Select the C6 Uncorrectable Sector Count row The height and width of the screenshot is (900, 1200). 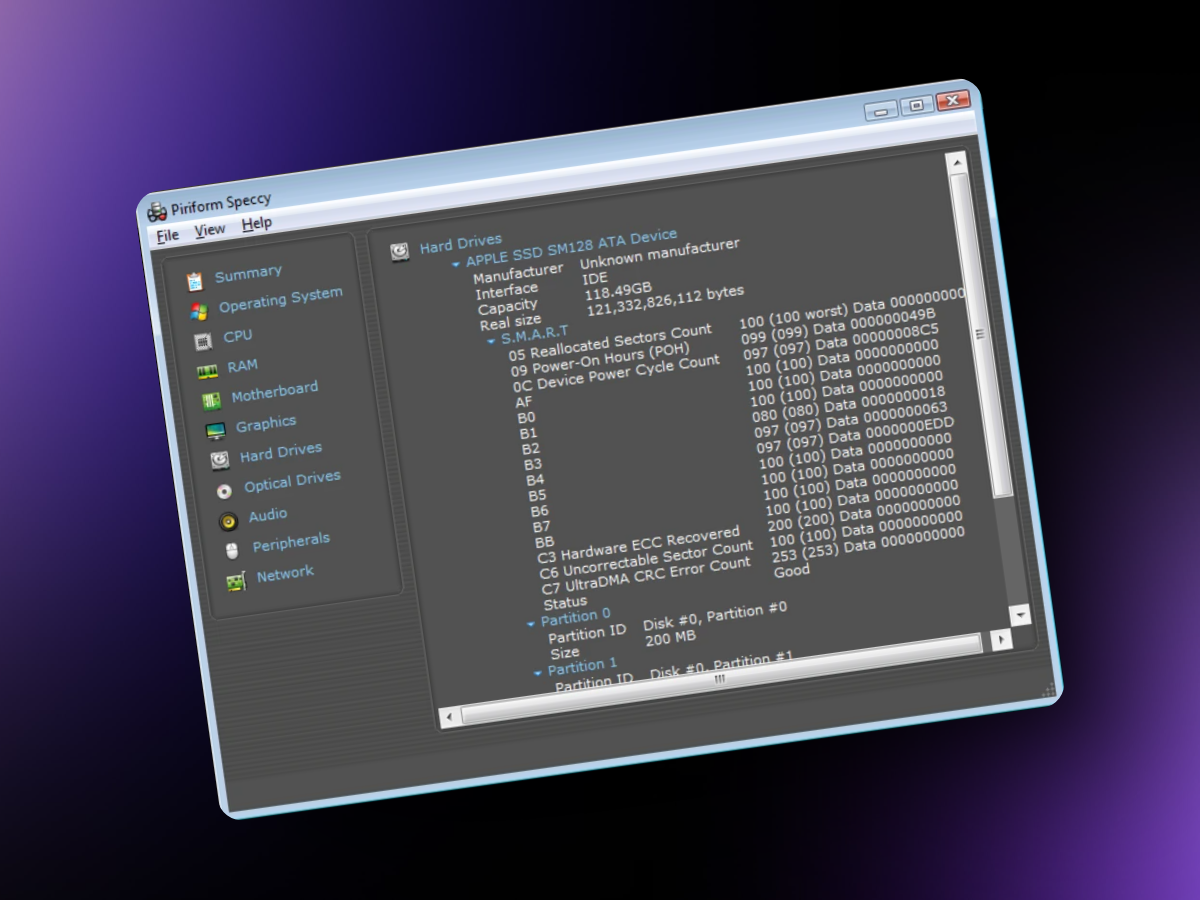646,560
